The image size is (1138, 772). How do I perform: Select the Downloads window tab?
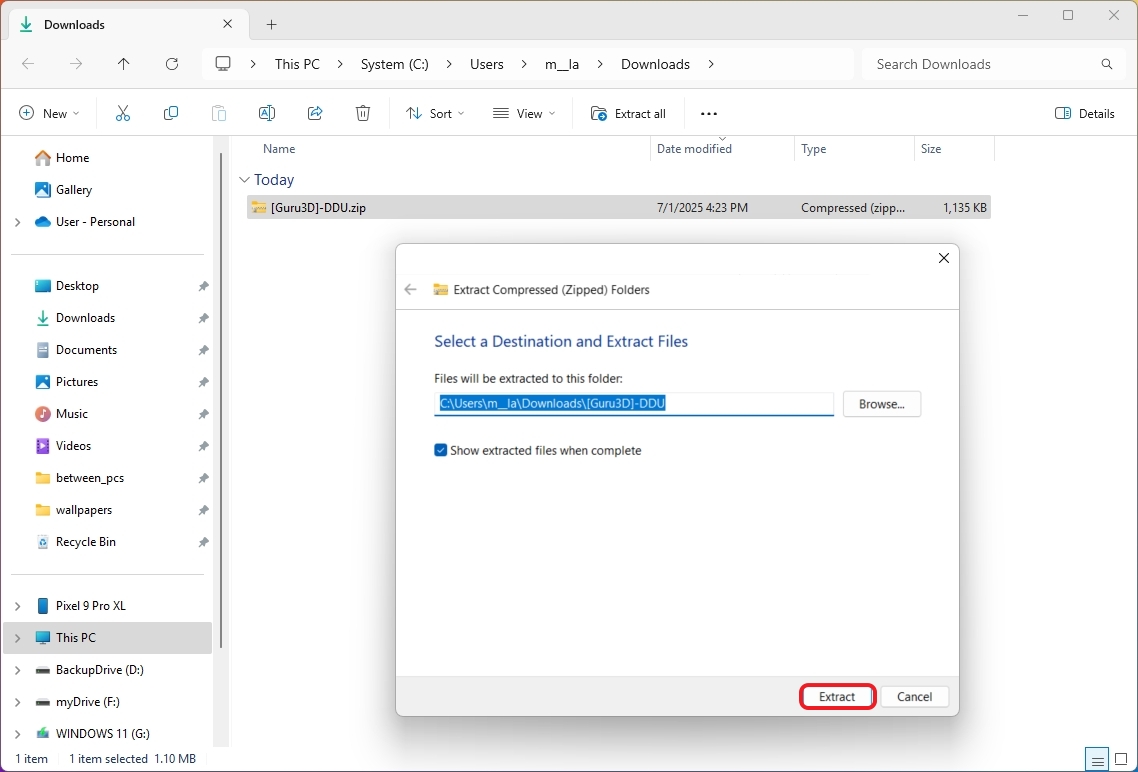point(128,24)
